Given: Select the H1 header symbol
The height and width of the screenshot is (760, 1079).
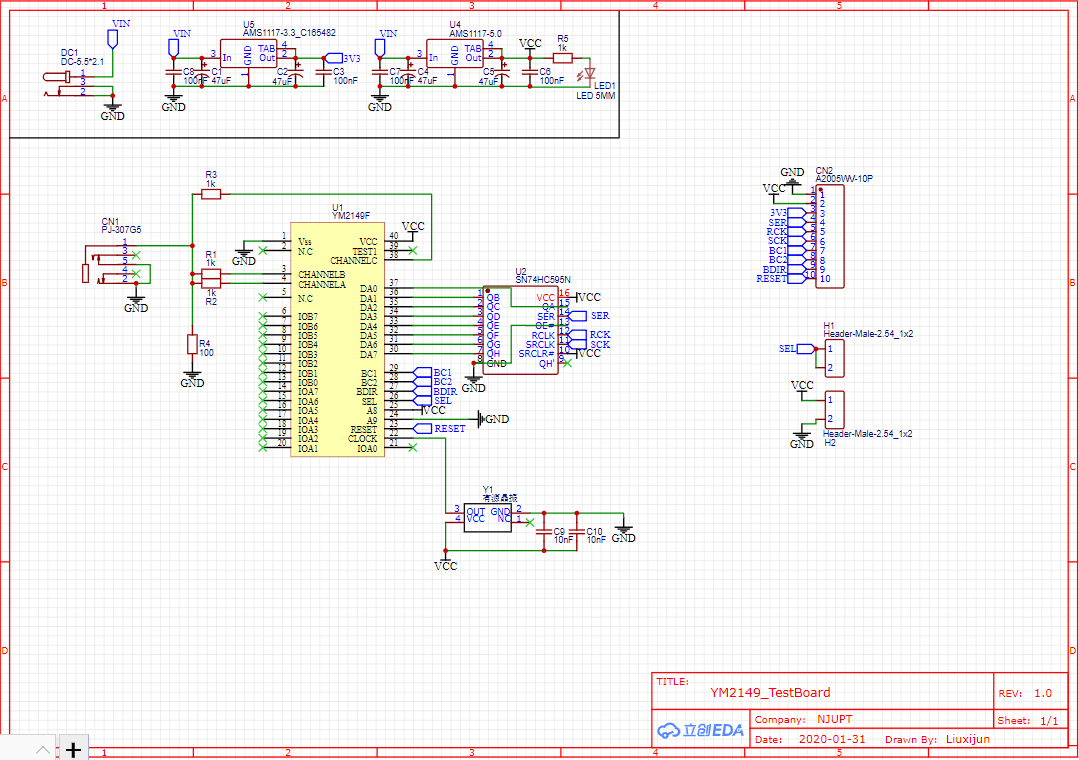Looking at the screenshot, I should point(834,358).
